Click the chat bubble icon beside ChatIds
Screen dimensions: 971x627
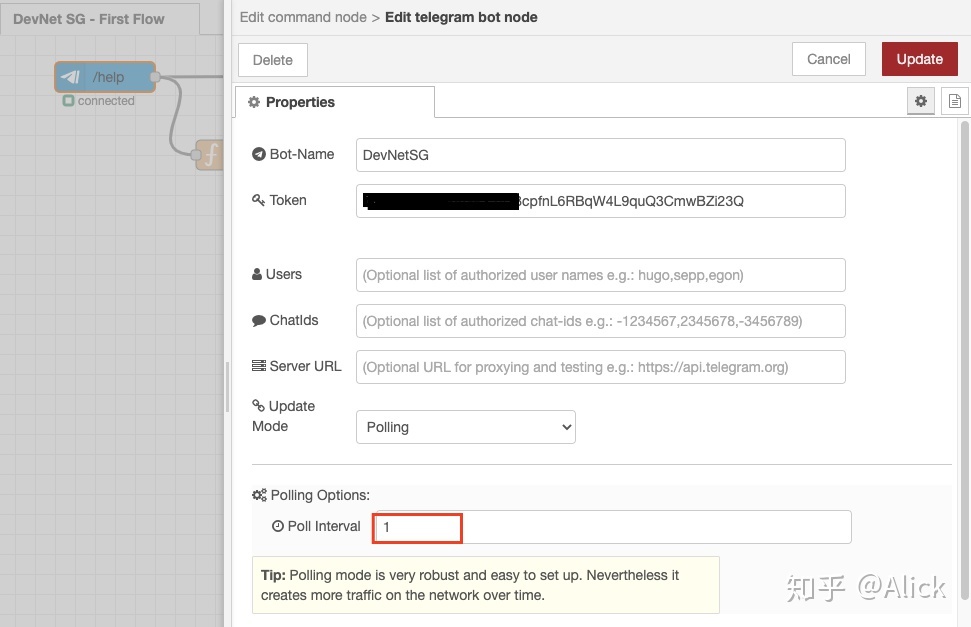point(259,320)
